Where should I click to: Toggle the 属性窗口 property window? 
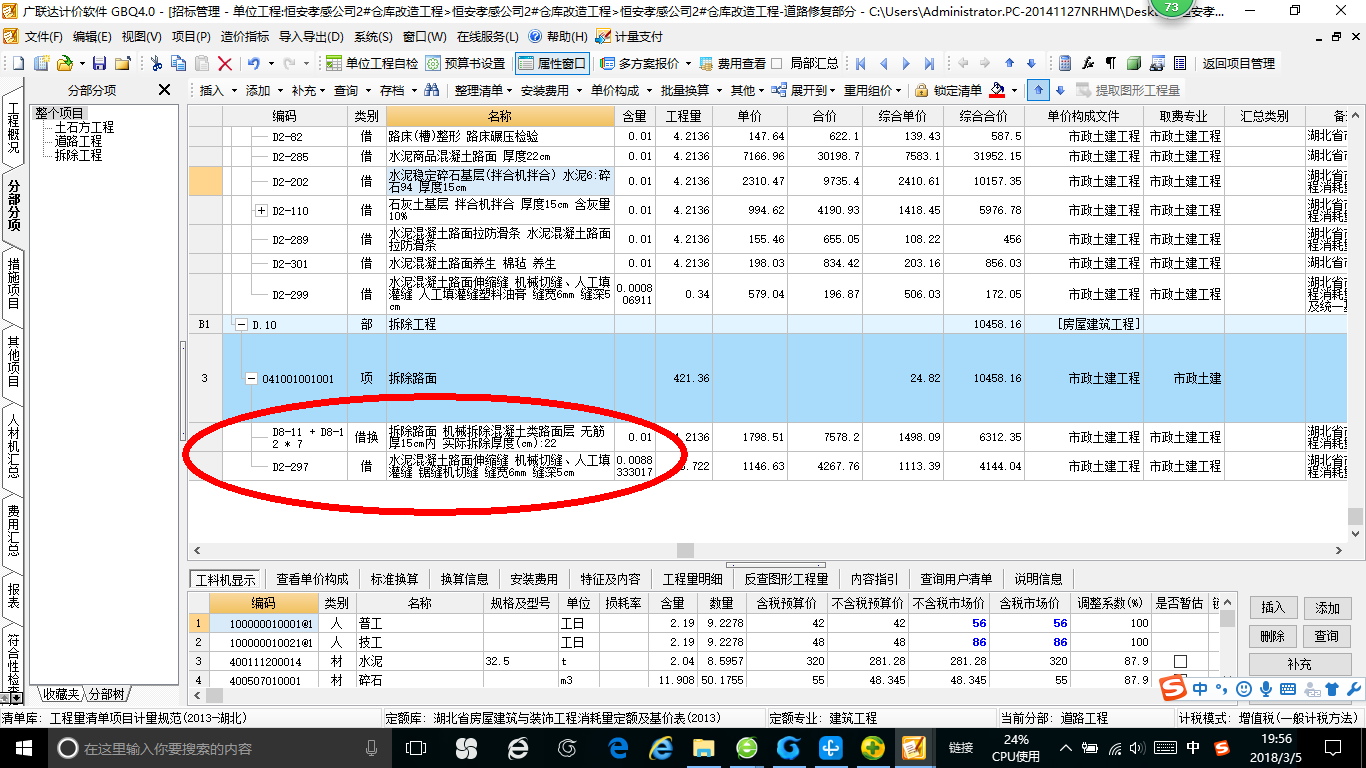553,63
